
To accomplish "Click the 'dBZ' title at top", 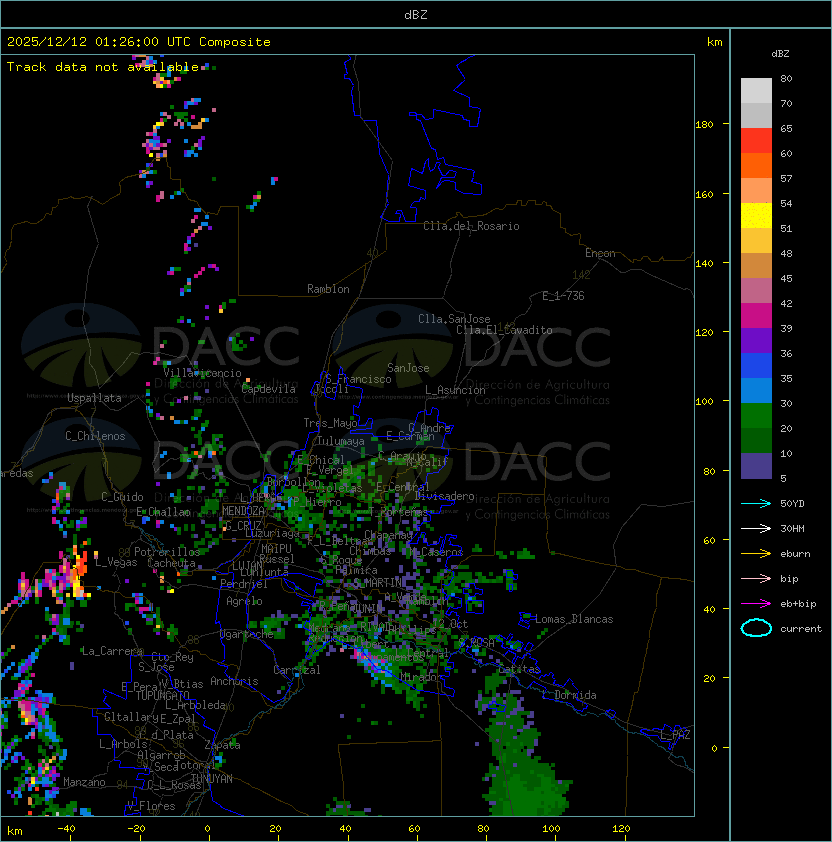I will pos(416,14).
